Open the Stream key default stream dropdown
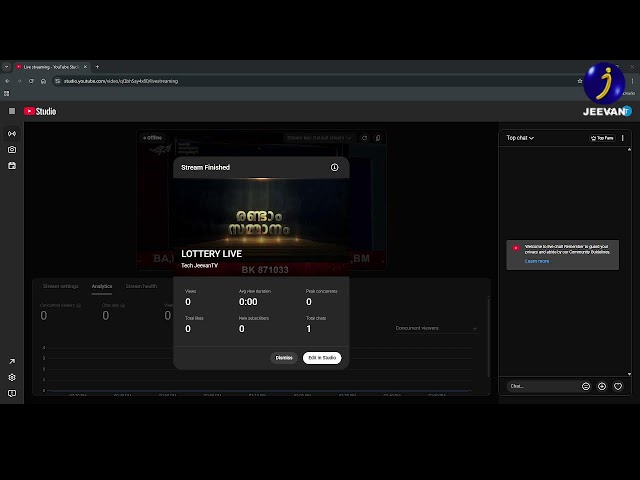 tap(319, 138)
